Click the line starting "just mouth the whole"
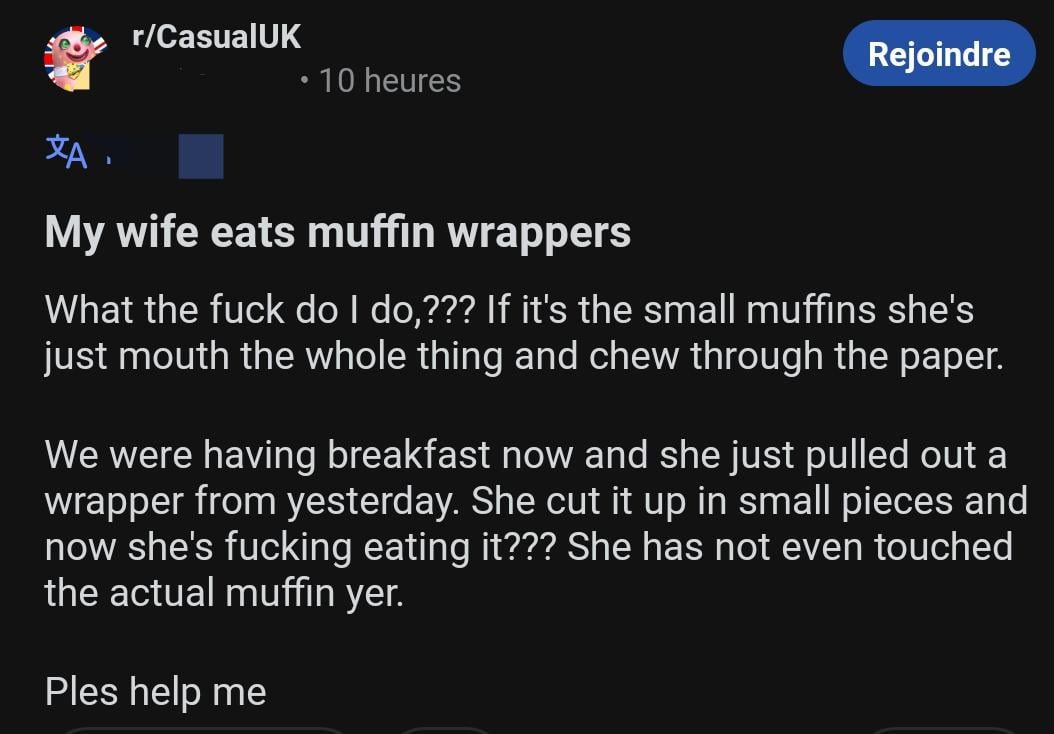The width and height of the screenshot is (1054, 734). 522,356
